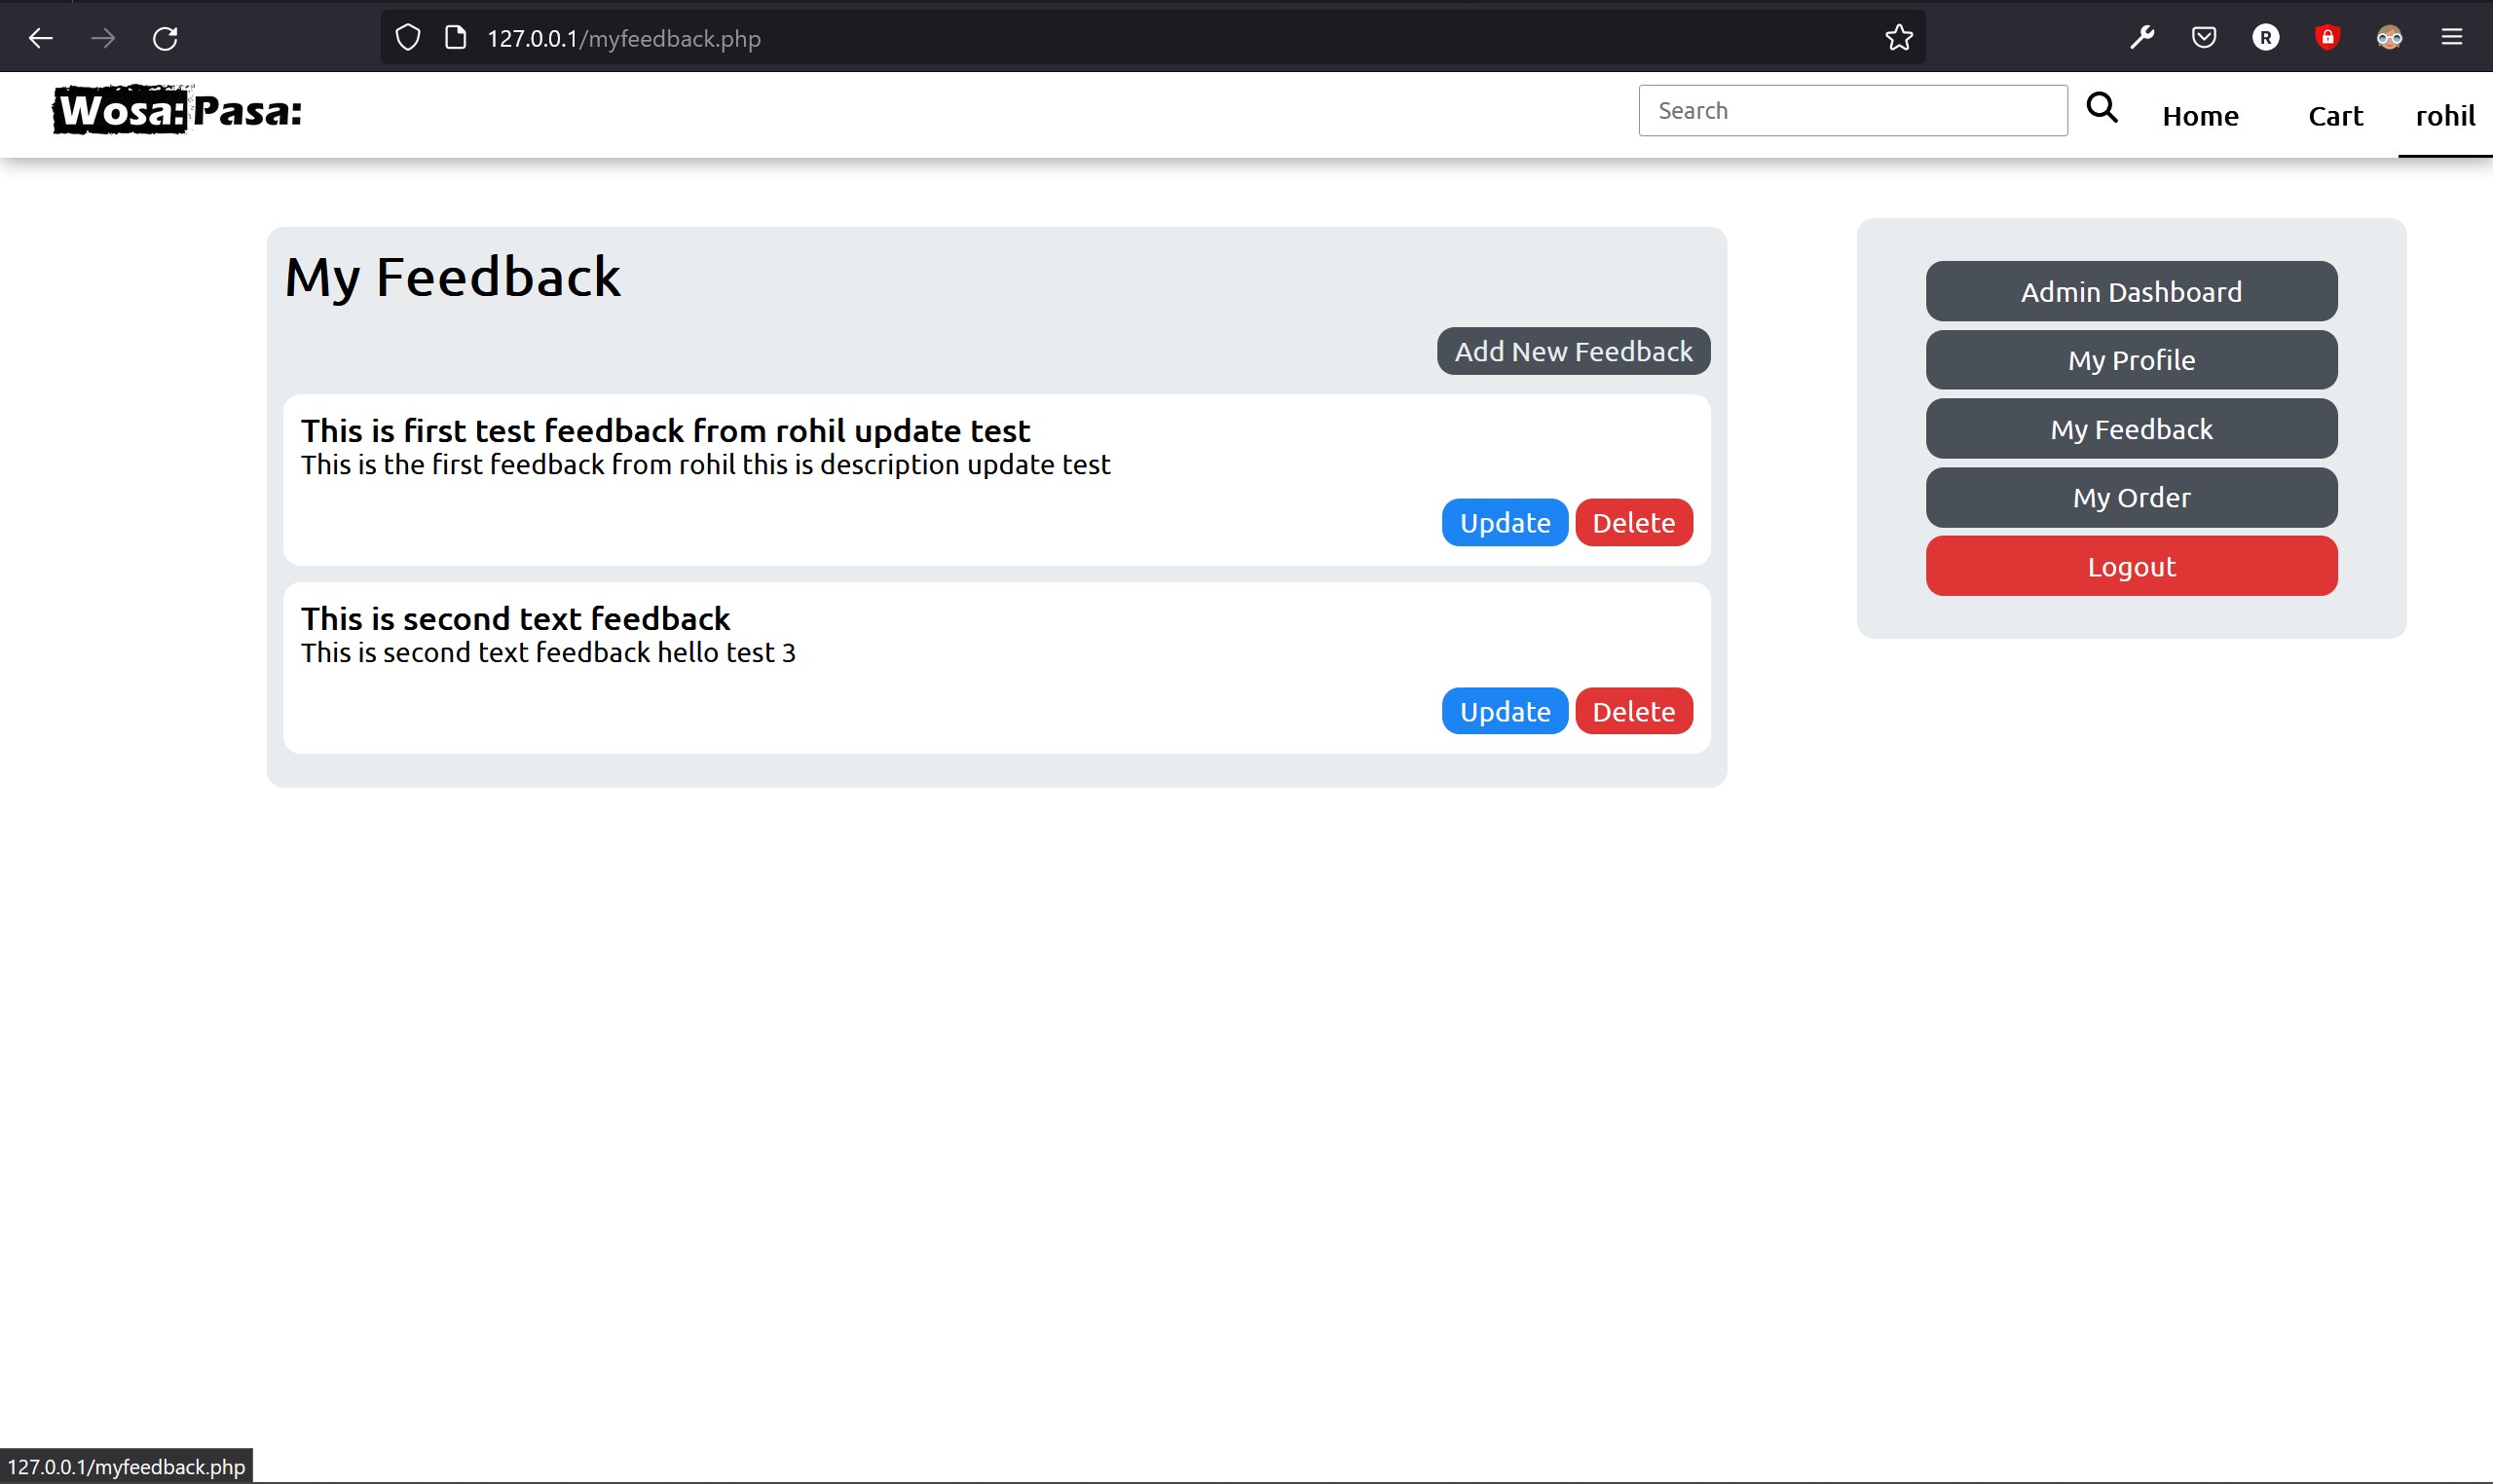Viewport: 2493px width, 1484px height.
Task: Reload the current page
Action: 165,38
